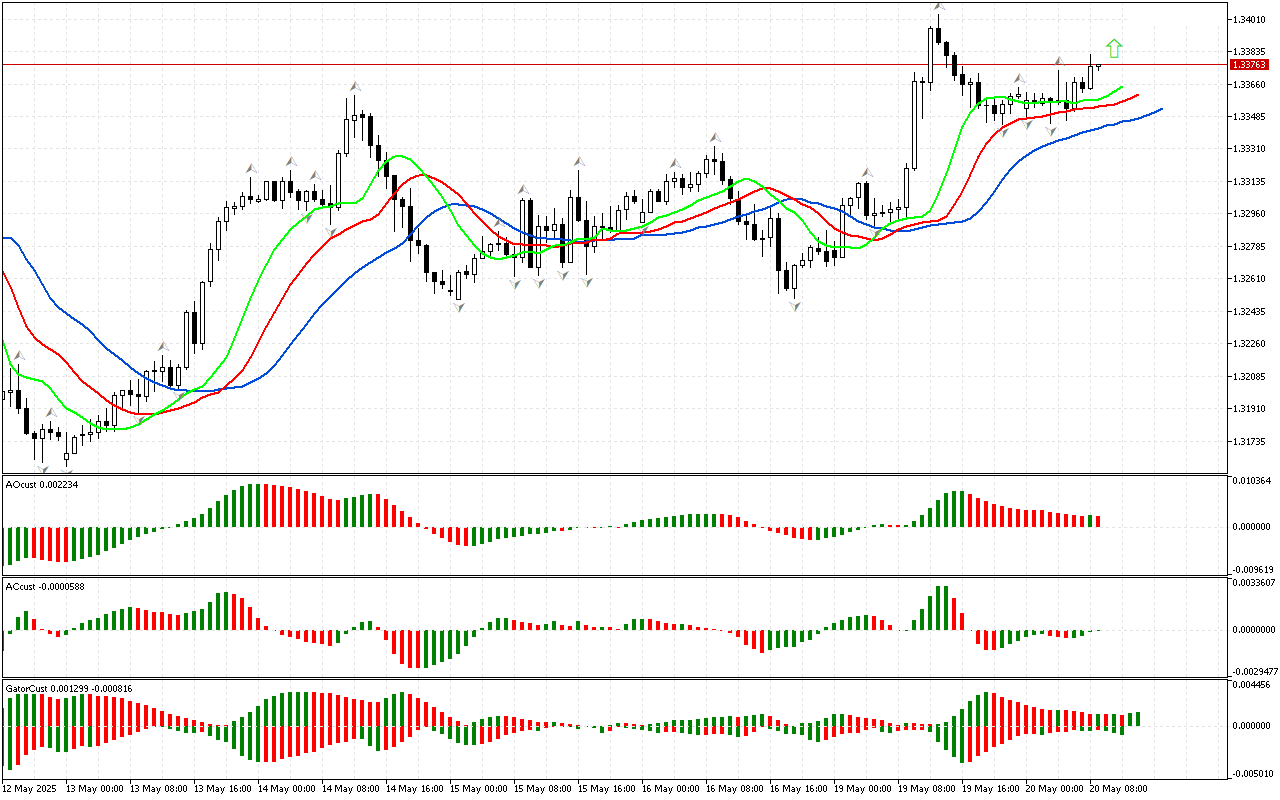Select the green Alligator line at its right end
This screenshot has width=1280, height=800.
click(1120, 88)
